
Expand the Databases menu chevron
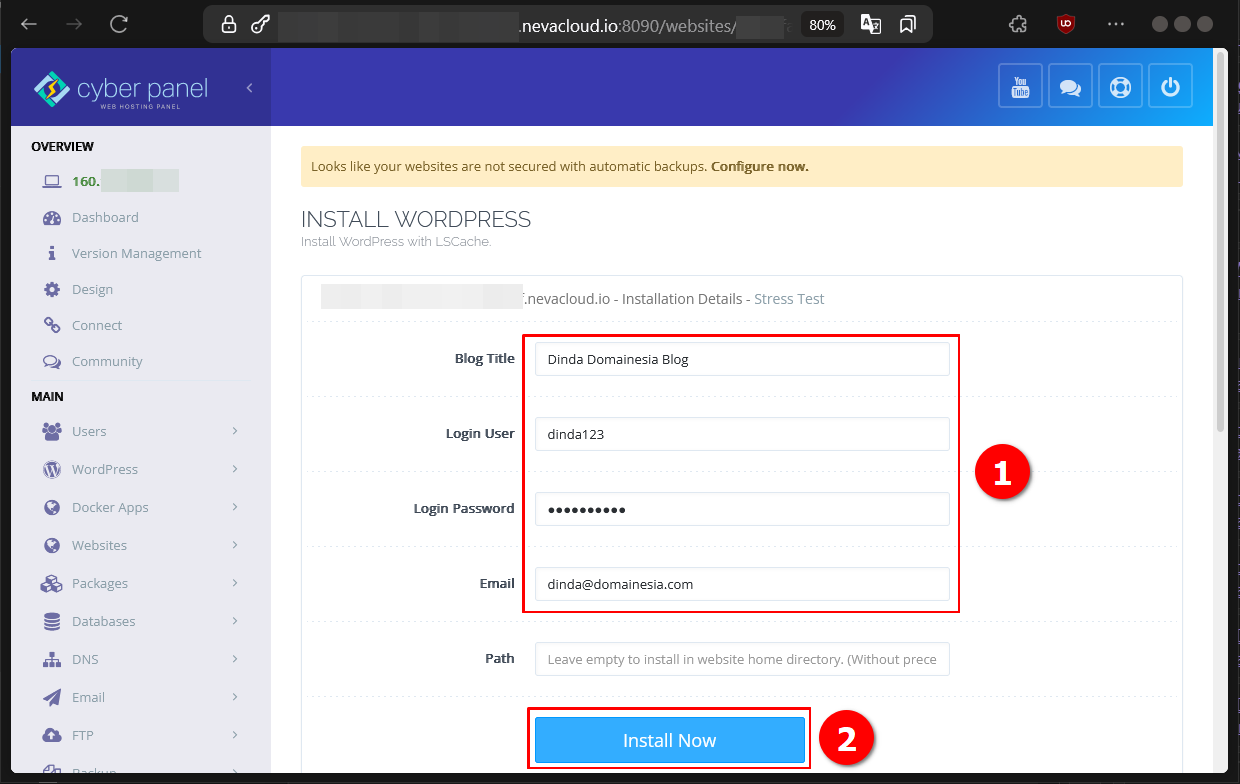point(235,621)
